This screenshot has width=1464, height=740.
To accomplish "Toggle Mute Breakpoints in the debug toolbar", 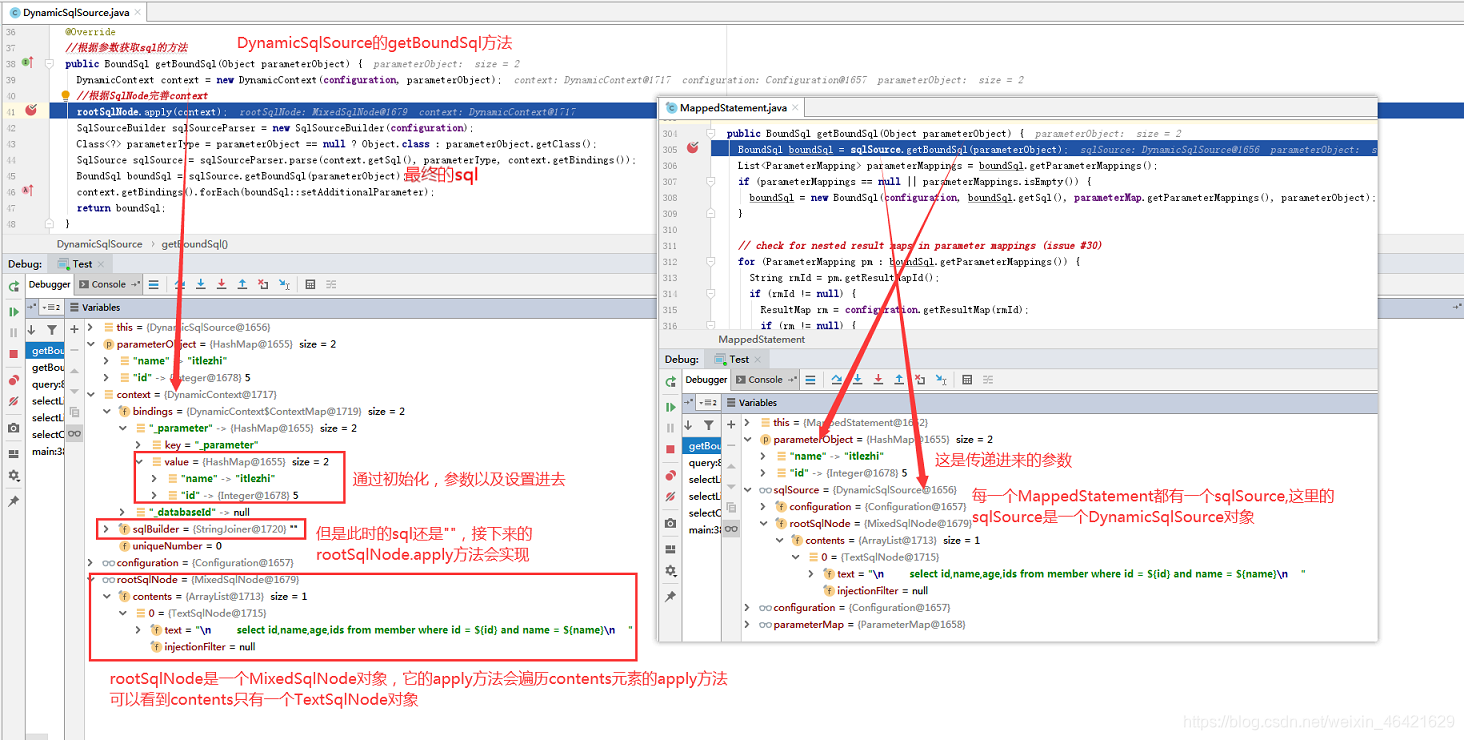I will [12, 398].
